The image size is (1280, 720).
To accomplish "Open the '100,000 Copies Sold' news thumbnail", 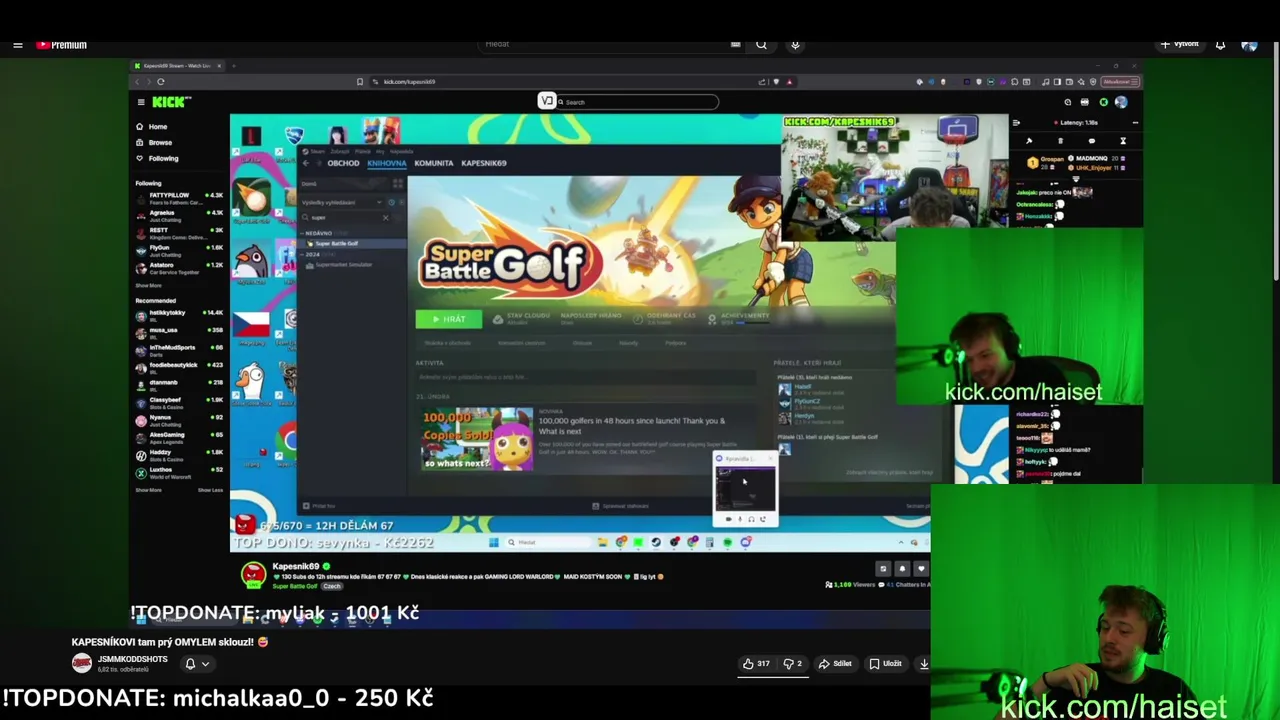I will [x=478, y=438].
